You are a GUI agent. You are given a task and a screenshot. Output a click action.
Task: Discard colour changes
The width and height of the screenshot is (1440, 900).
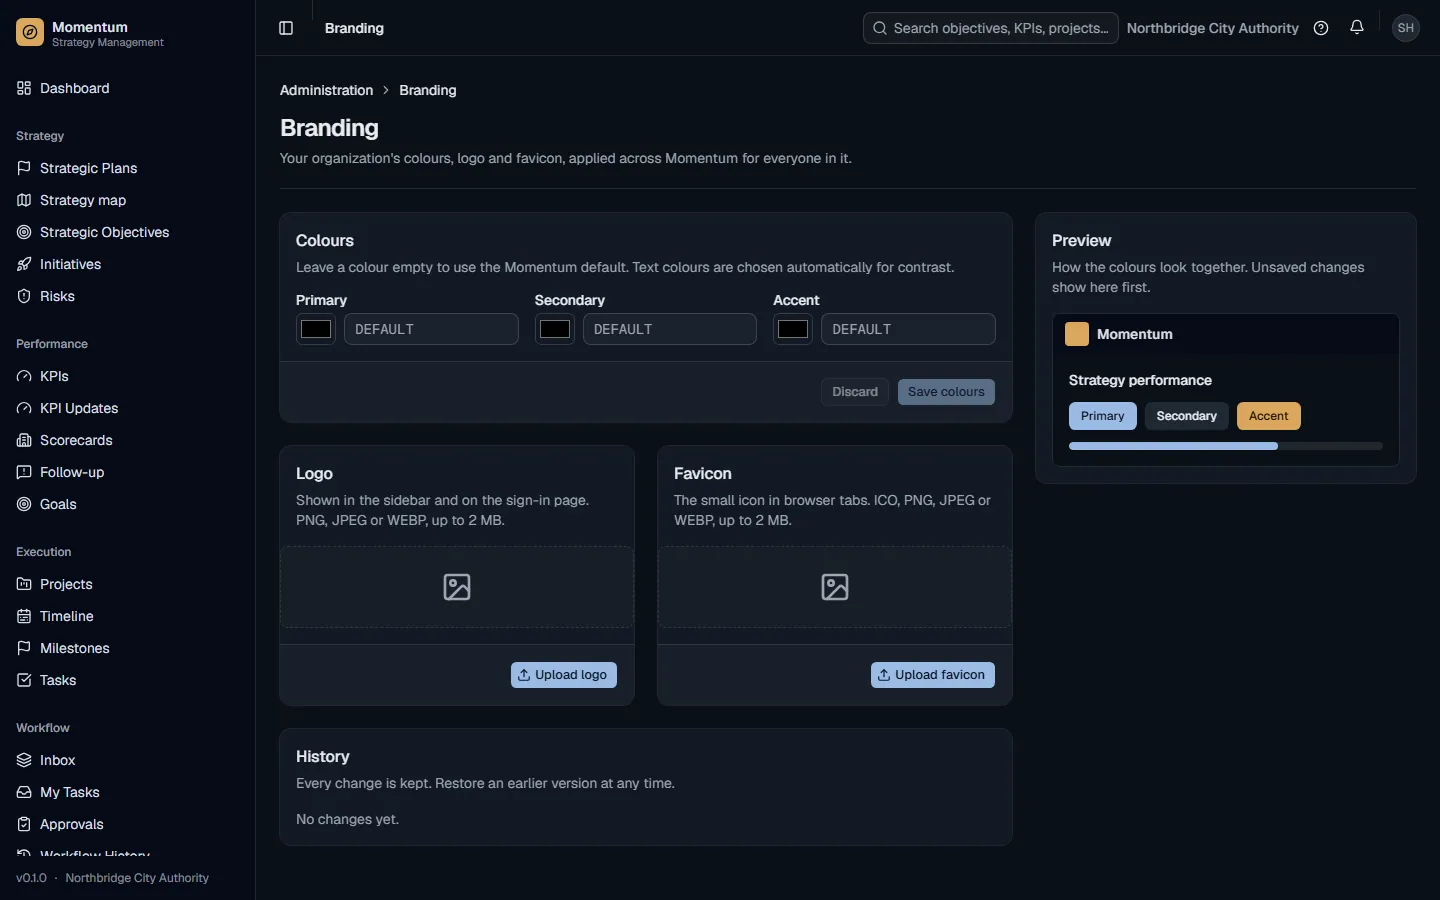click(x=855, y=392)
